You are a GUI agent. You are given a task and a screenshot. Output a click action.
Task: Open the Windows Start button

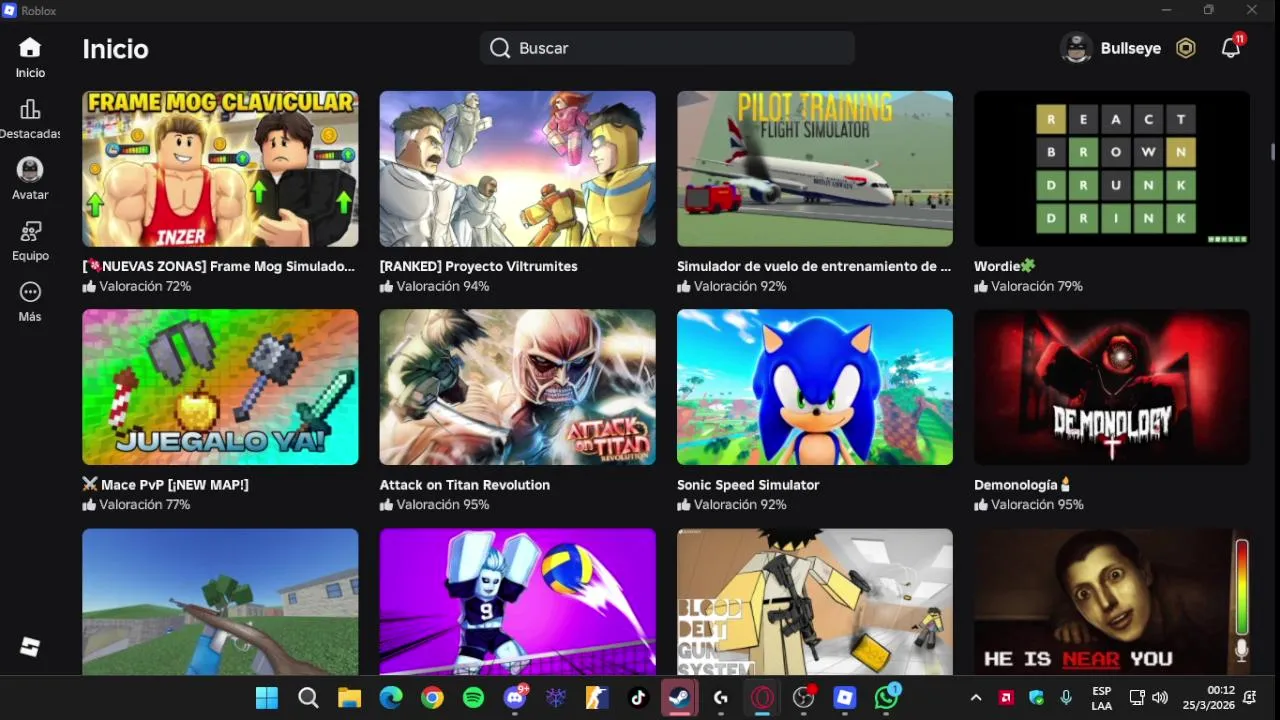pos(267,698)
